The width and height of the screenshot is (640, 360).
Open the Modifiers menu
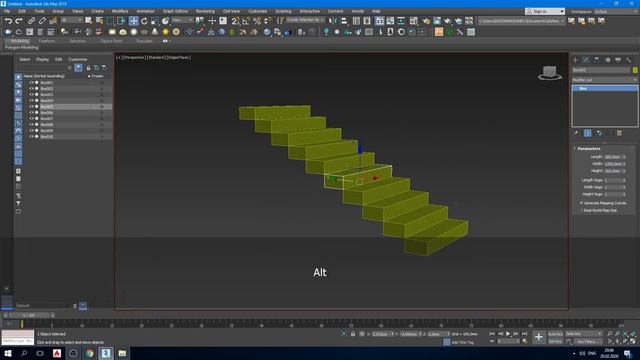click(120, 11)
